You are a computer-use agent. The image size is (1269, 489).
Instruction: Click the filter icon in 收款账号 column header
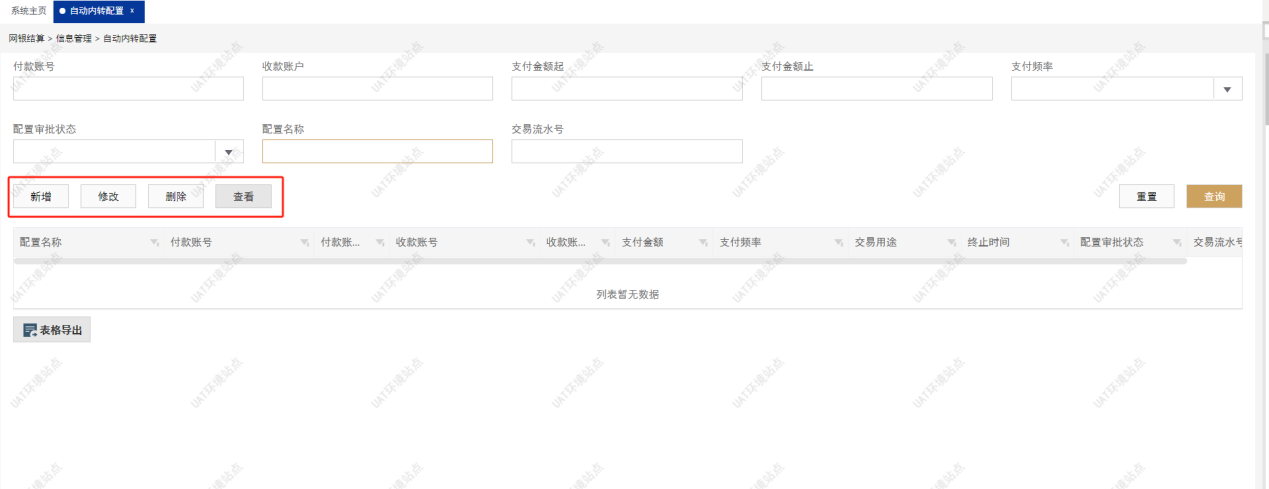coord(530,243)
